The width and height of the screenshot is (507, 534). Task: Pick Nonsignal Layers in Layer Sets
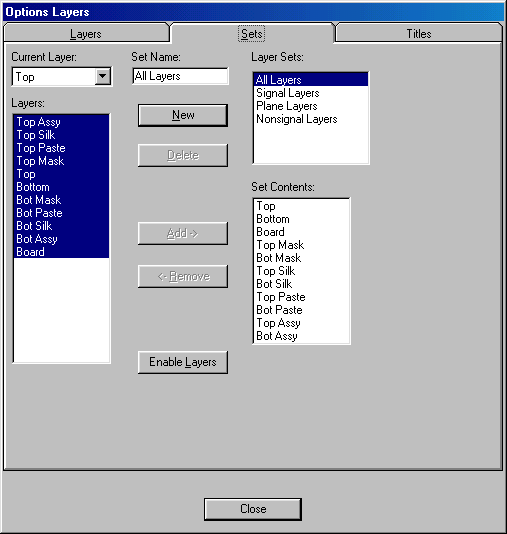click(x=311, y=119)
